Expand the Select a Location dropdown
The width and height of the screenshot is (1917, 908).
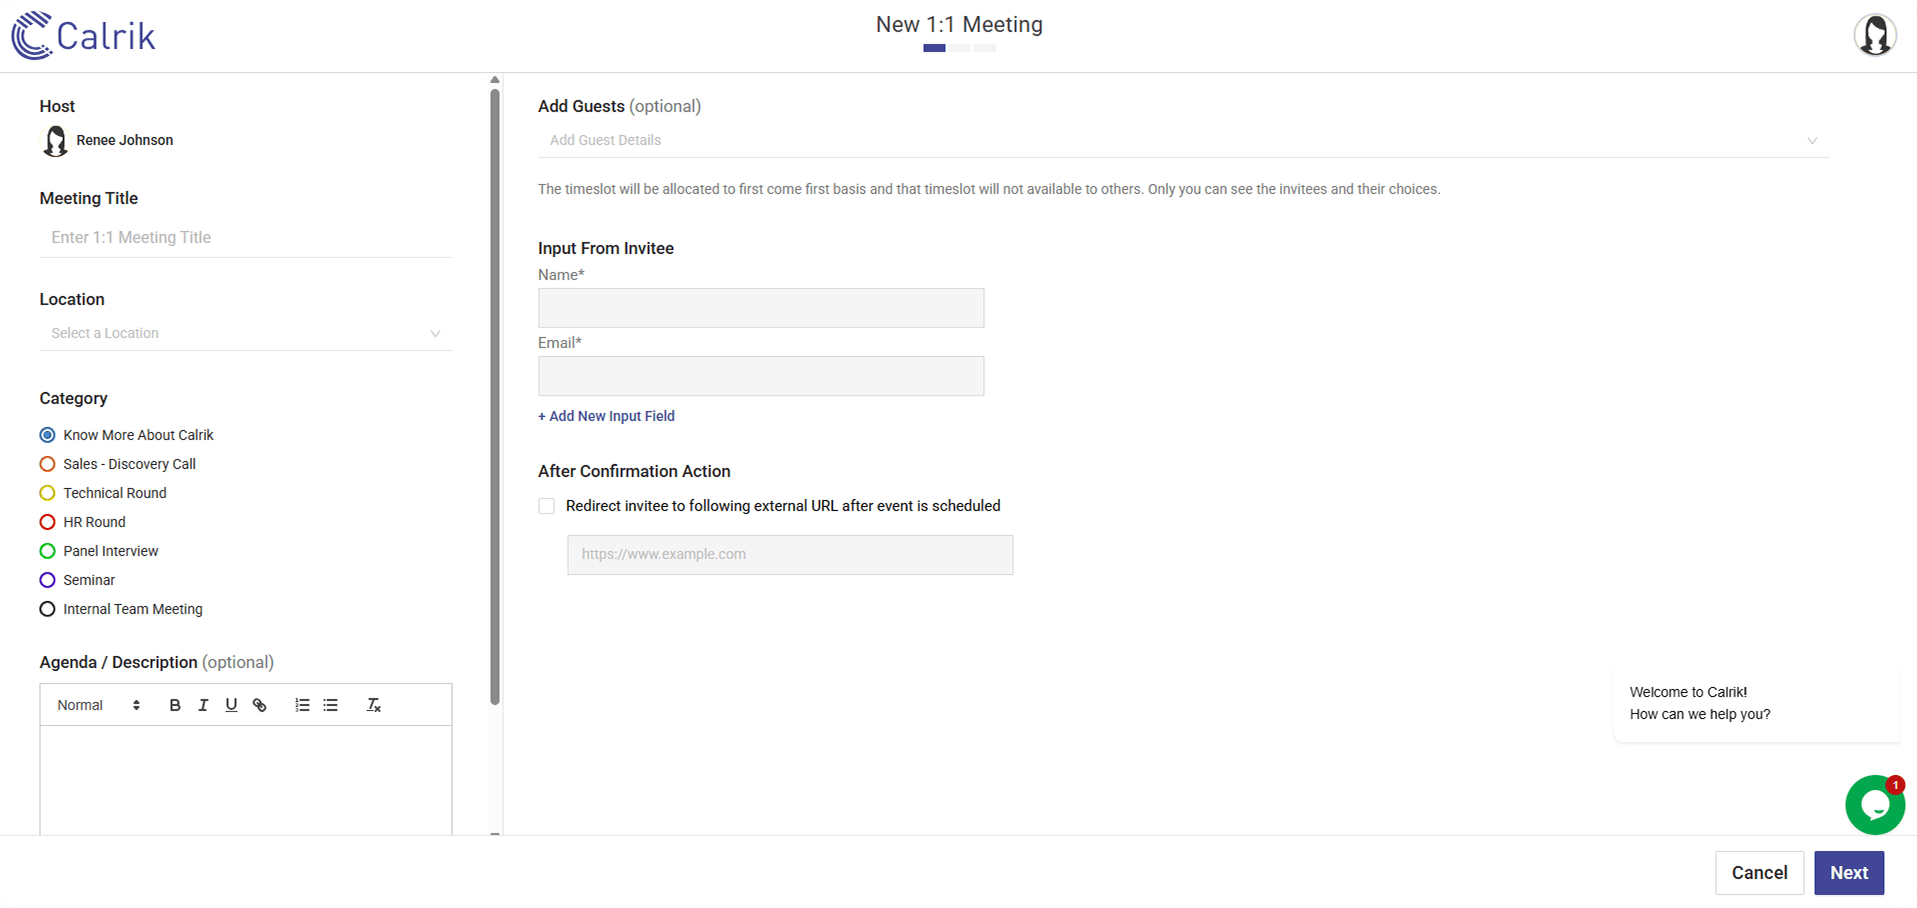pyautogui.click(x=245, y=333)
